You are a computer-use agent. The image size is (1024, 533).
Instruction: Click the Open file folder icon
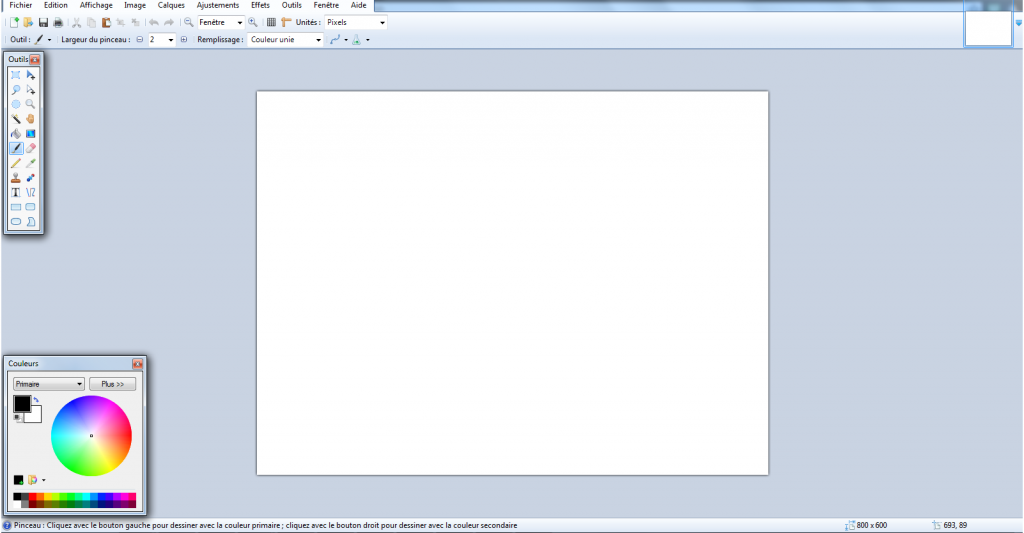(28, 22)
